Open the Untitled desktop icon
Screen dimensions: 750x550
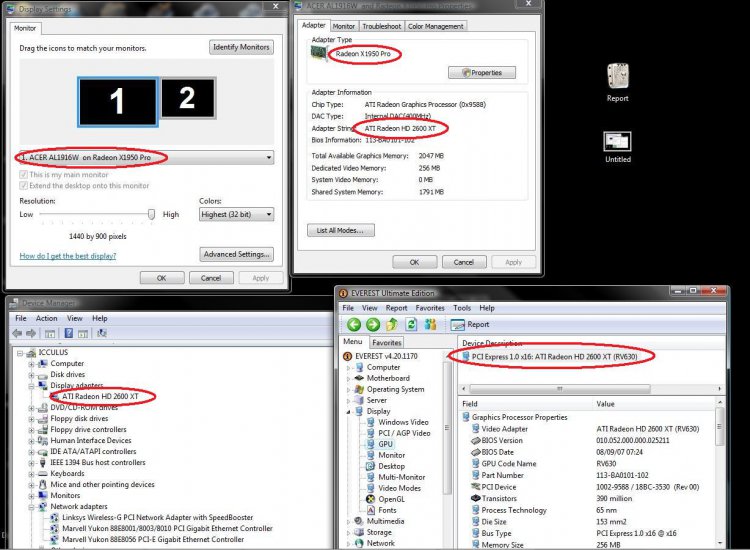point(618,147)
